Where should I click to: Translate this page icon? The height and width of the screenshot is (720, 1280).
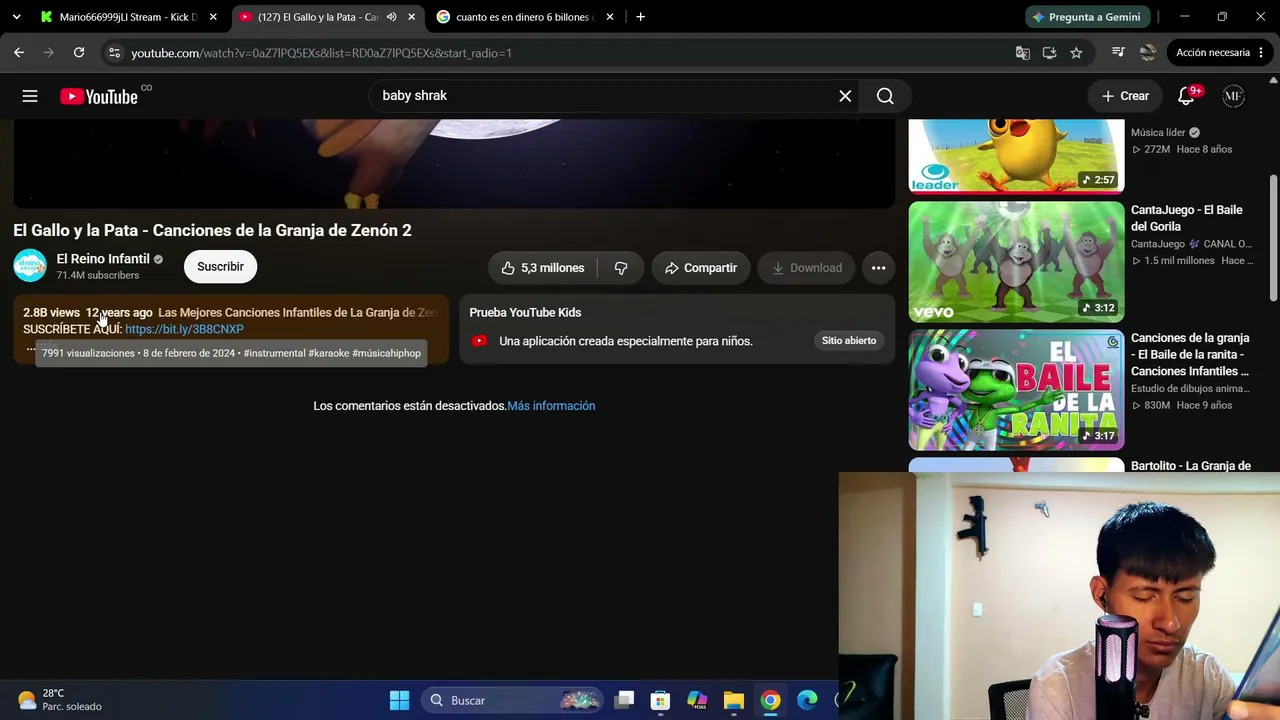pyautogui.click(x=1022, y=53)
